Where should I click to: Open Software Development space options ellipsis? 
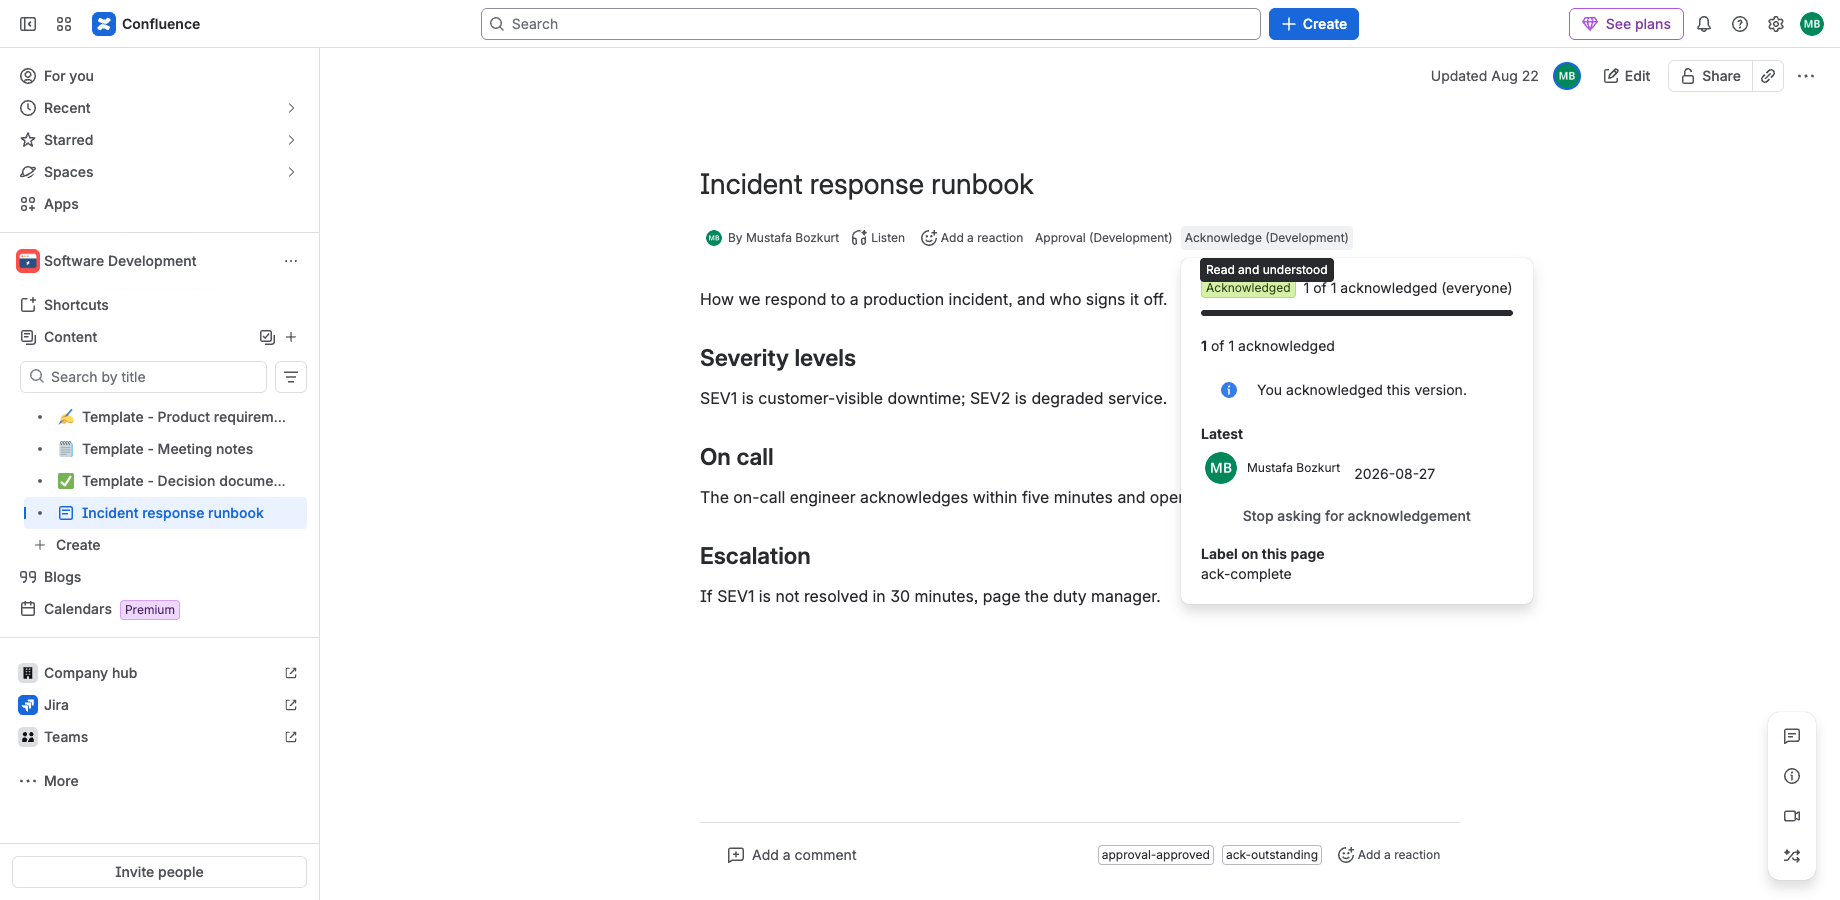[x=291, y=261]
